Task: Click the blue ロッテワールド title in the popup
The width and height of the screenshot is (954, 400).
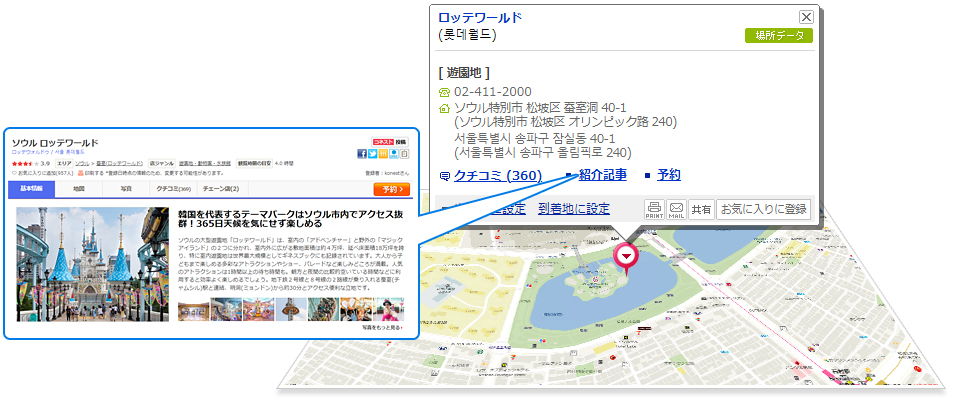Action: tap(480, 17)
